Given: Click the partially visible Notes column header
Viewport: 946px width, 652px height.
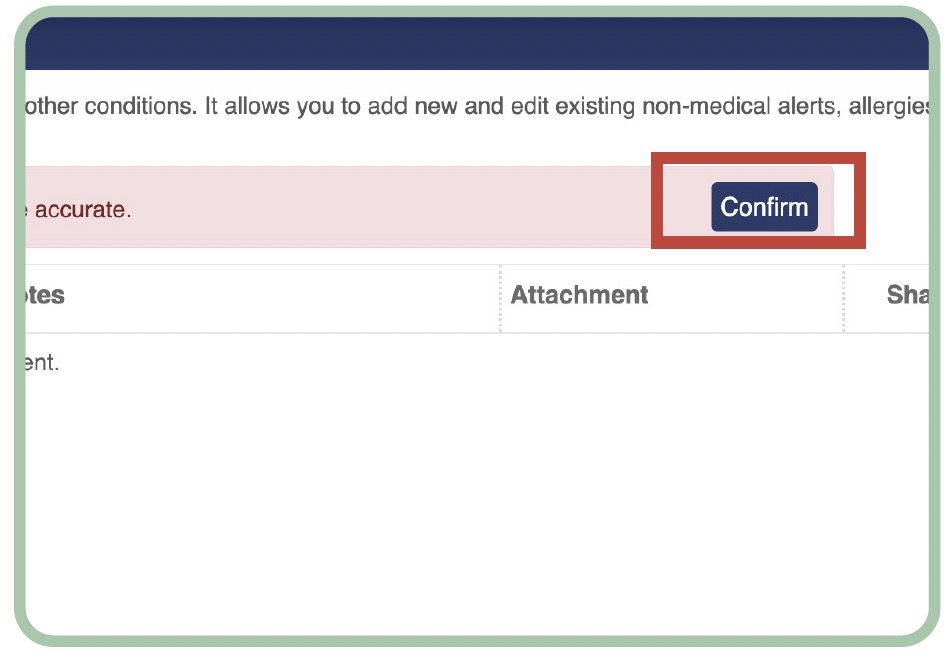Looking at the screenshot, I should coord(46,295).
